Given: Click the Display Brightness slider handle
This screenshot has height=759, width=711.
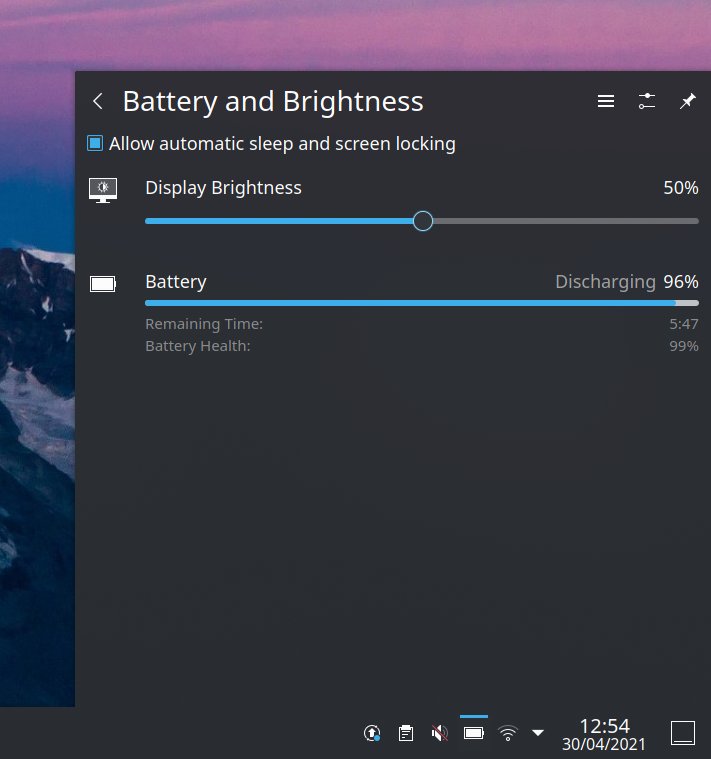Looking at the screenshot, I should [x=423, y=221].
